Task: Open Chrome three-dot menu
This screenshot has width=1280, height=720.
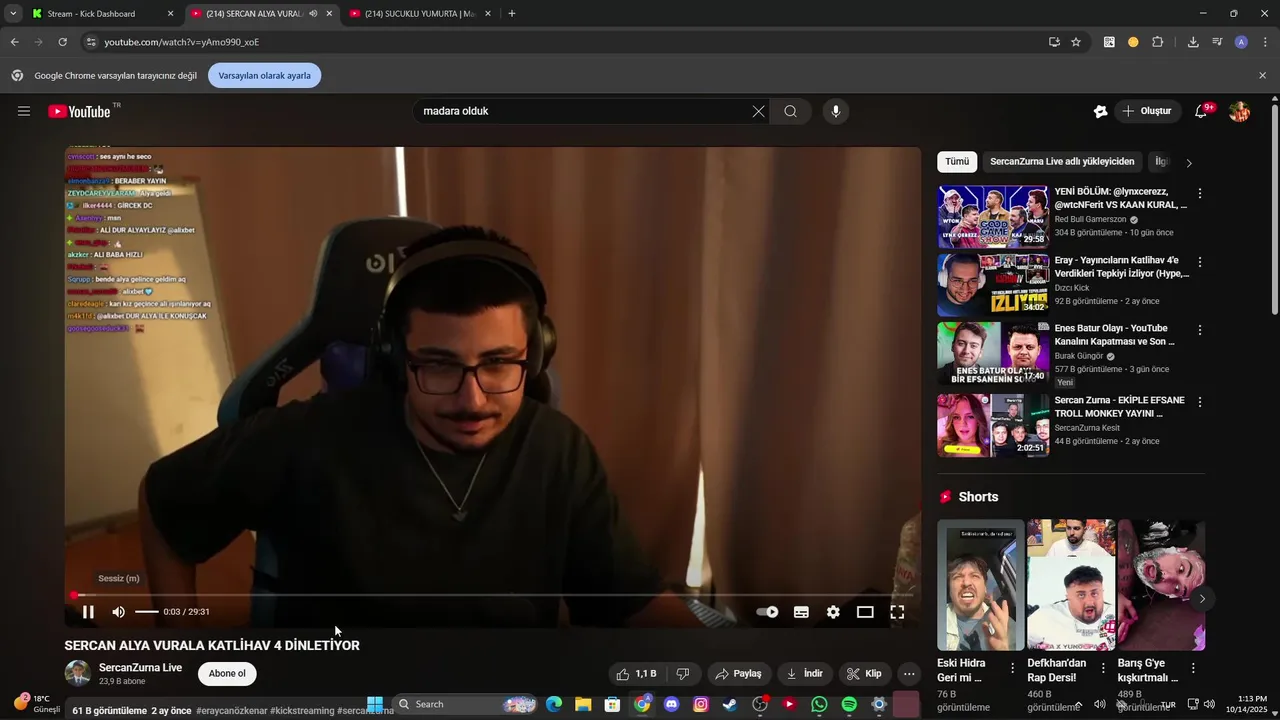Action: (1266, 42)
